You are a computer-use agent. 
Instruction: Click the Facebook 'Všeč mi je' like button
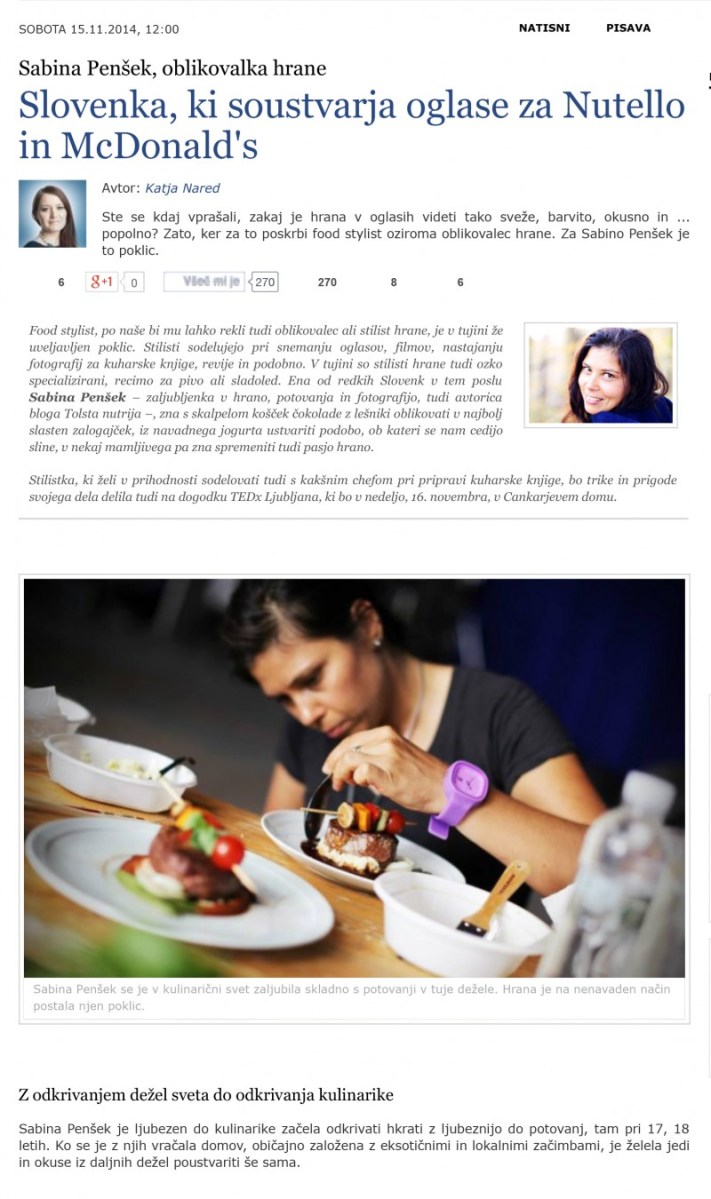pos(203,281)
